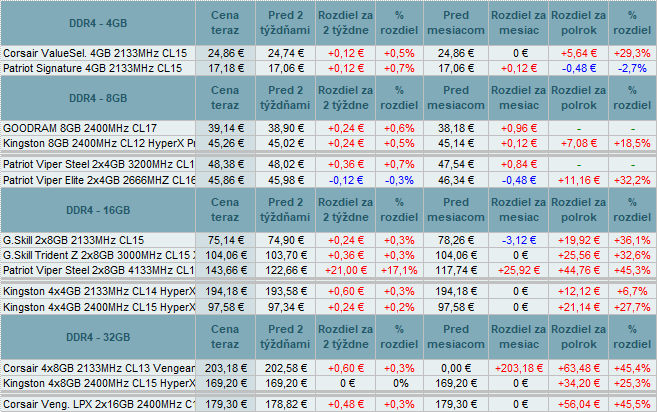Viewport: 657px width, 412px height.
Task: Select the '97,34 €' two-weeks-ago price cell
Action: point(285,307)
